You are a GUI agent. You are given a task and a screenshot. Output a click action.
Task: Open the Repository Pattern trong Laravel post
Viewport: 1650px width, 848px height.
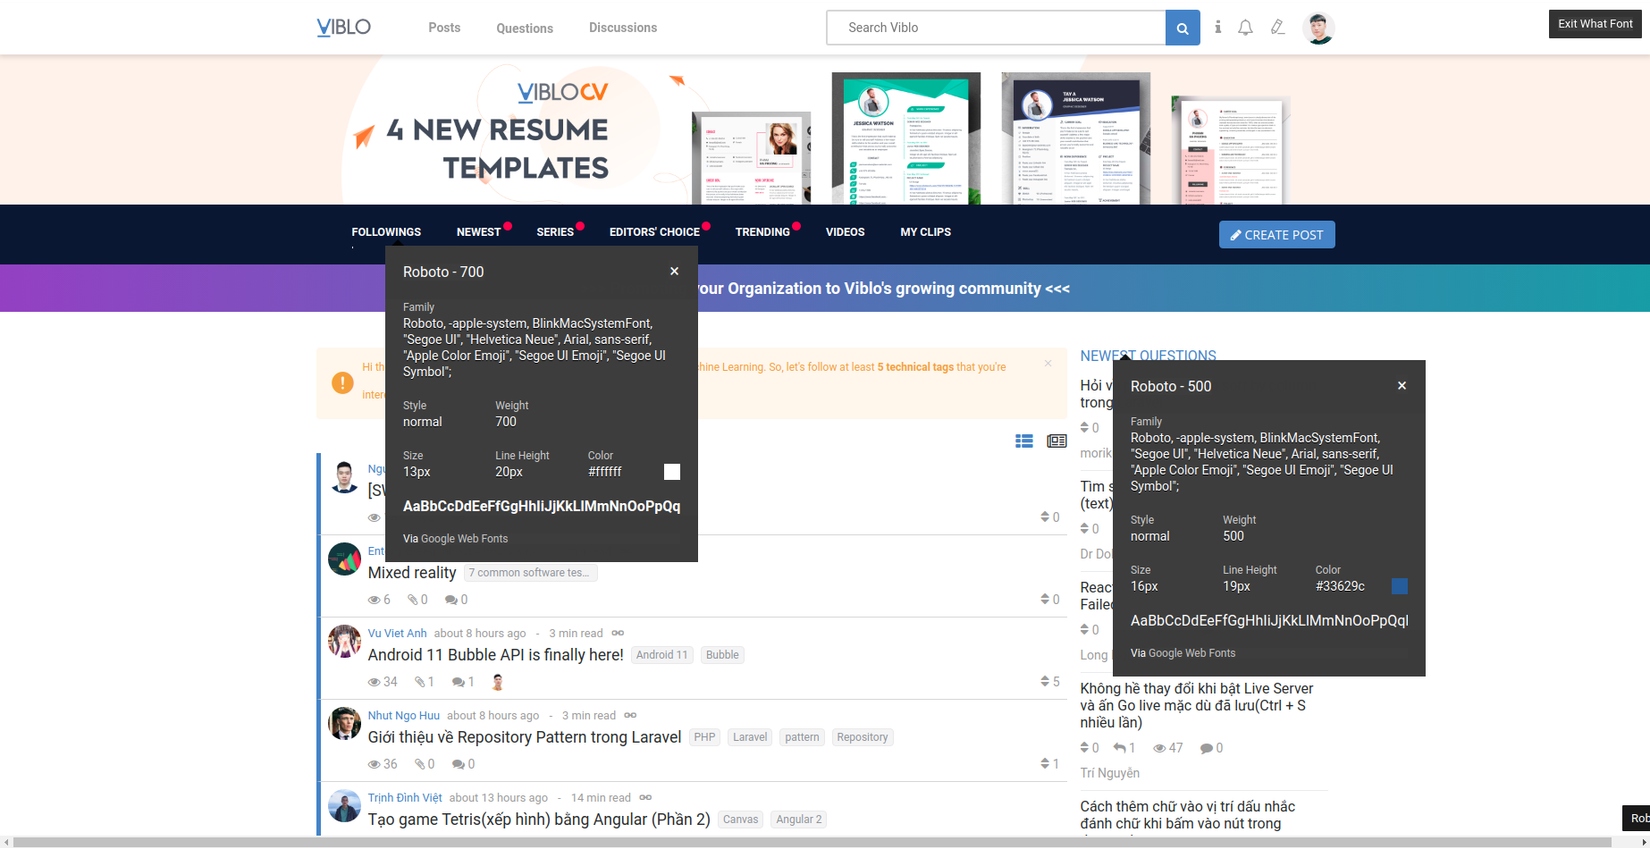(525, 737)
